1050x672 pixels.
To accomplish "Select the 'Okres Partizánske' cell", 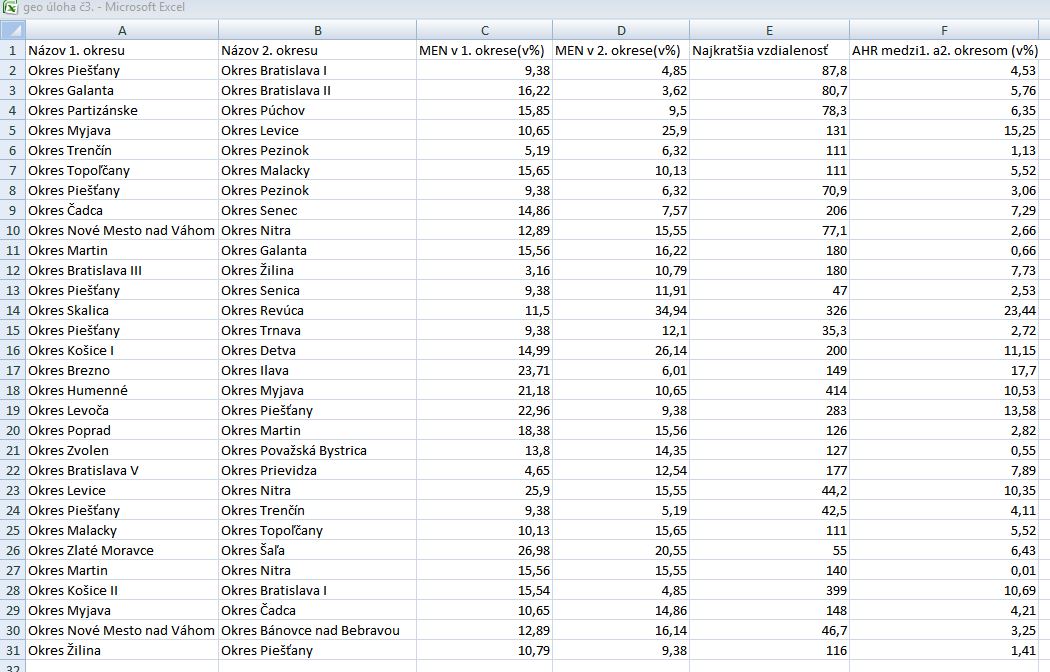I will pyautogui.click(x=122, y=110).
